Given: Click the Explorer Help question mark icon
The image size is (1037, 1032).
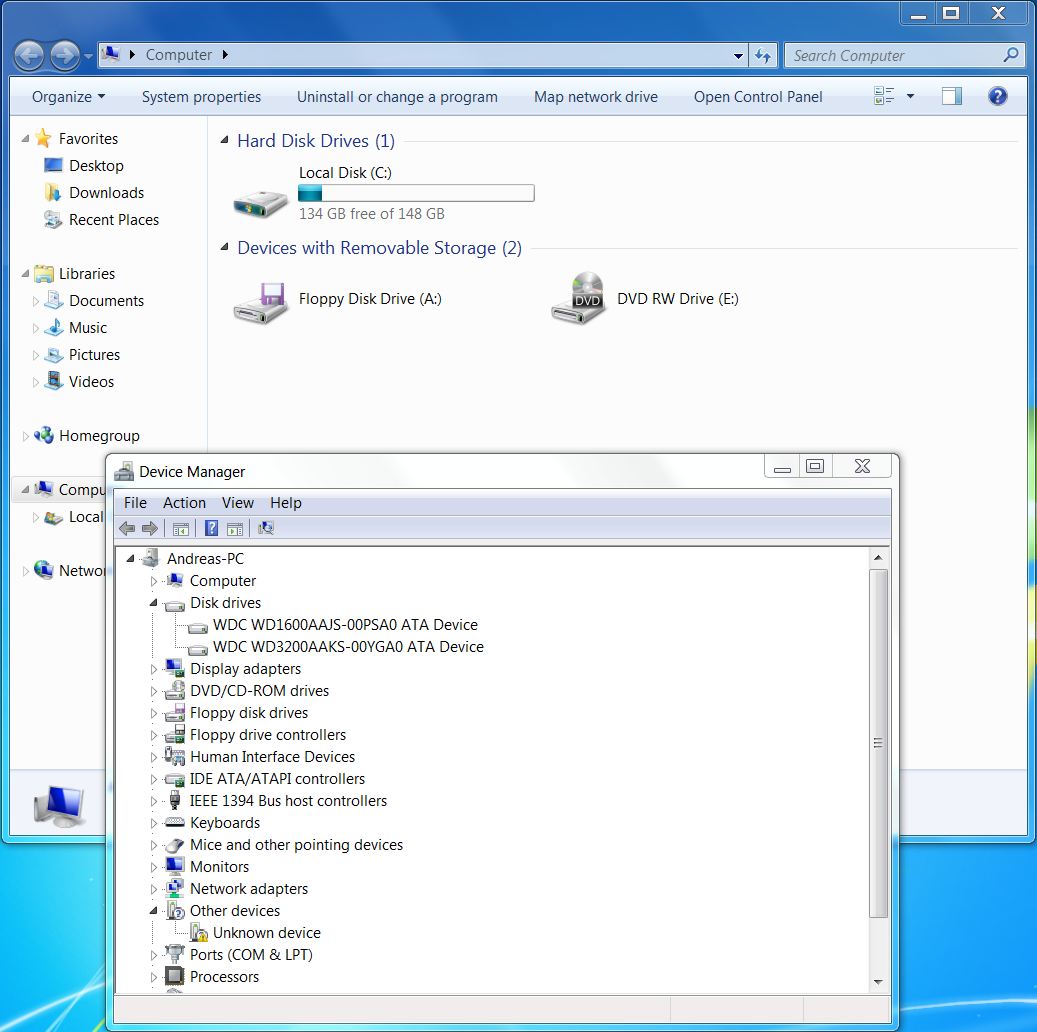Looking at the screenshot, I should [x=997, y=97].
